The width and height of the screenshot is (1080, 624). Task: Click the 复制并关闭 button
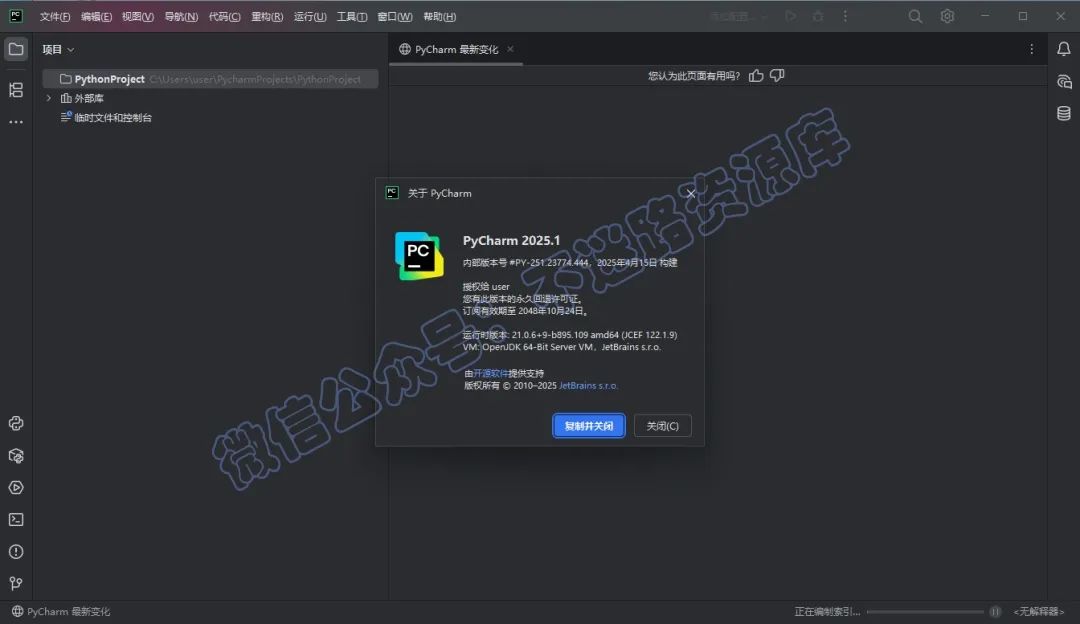589,426
